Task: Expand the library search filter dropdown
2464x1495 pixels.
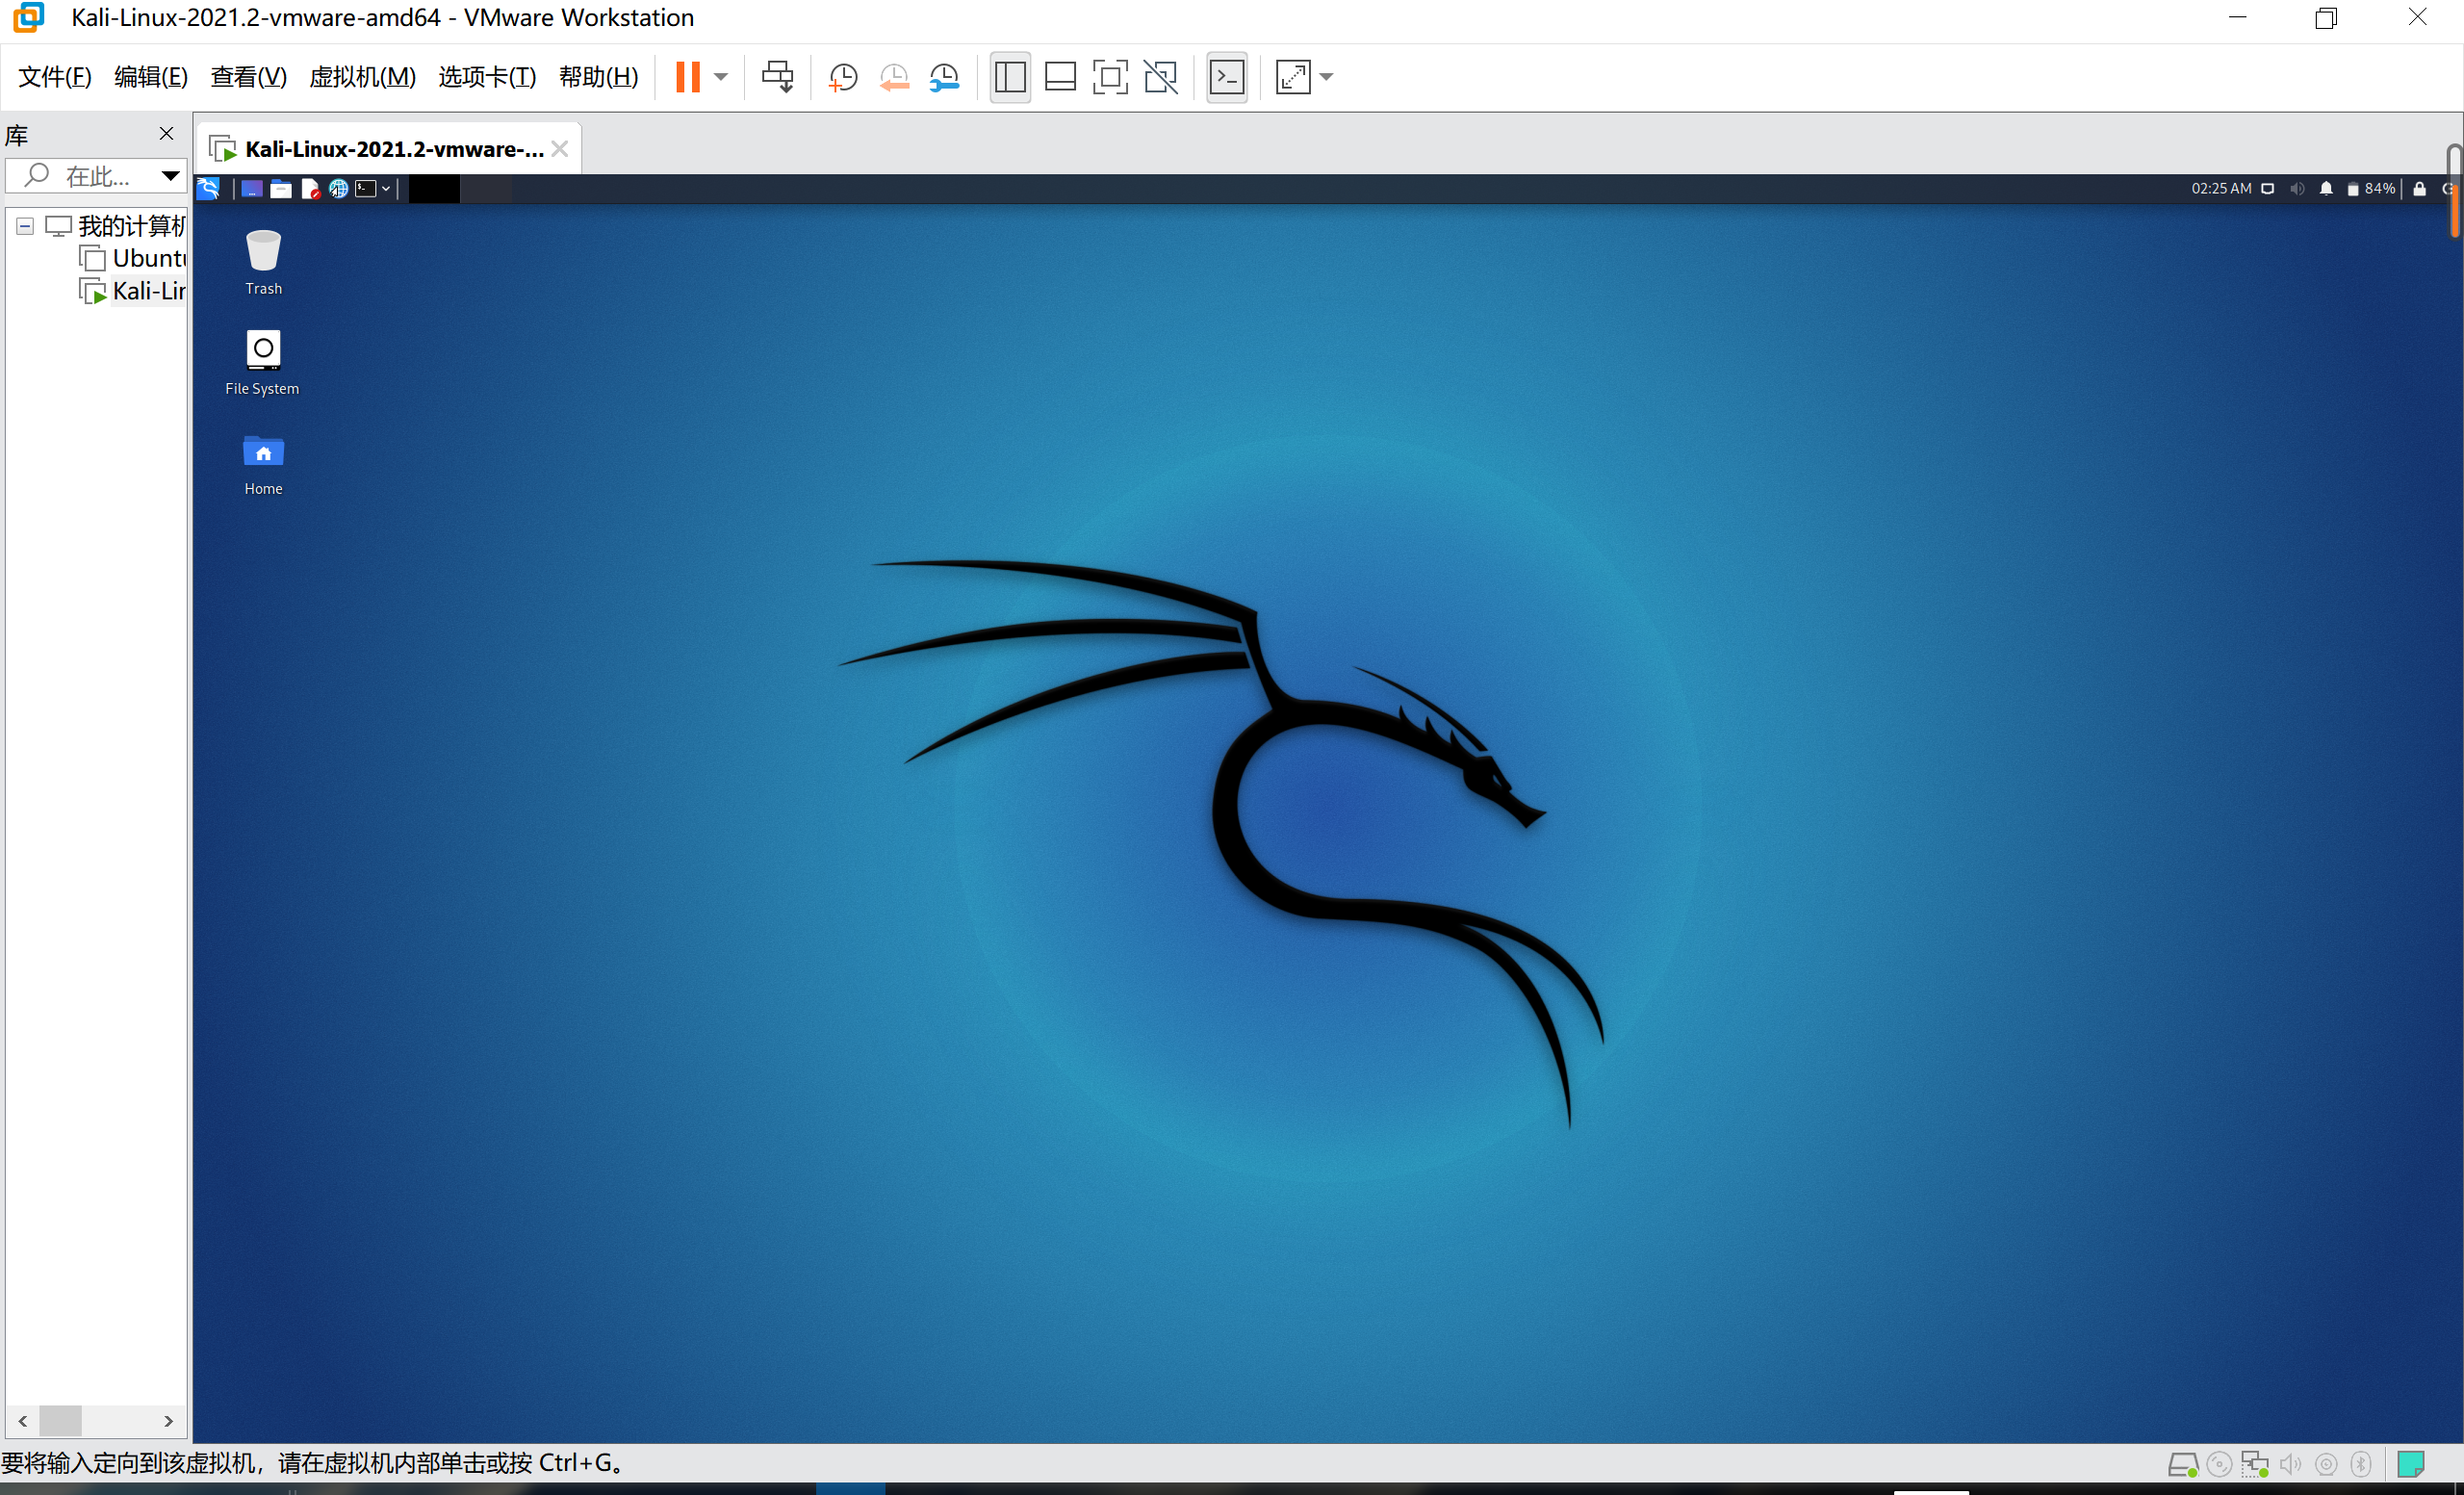Action: pos(170,176)
